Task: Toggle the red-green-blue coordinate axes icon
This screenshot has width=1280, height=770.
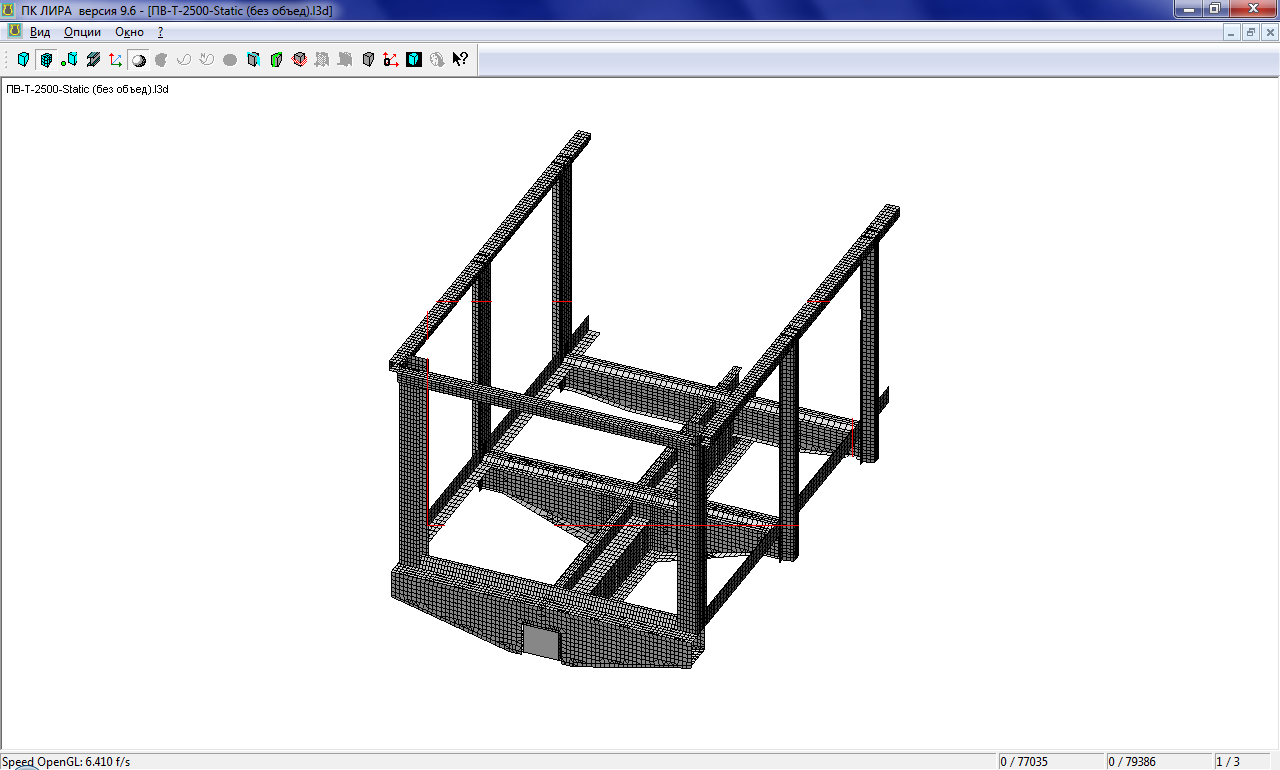Action: (116, 60)
